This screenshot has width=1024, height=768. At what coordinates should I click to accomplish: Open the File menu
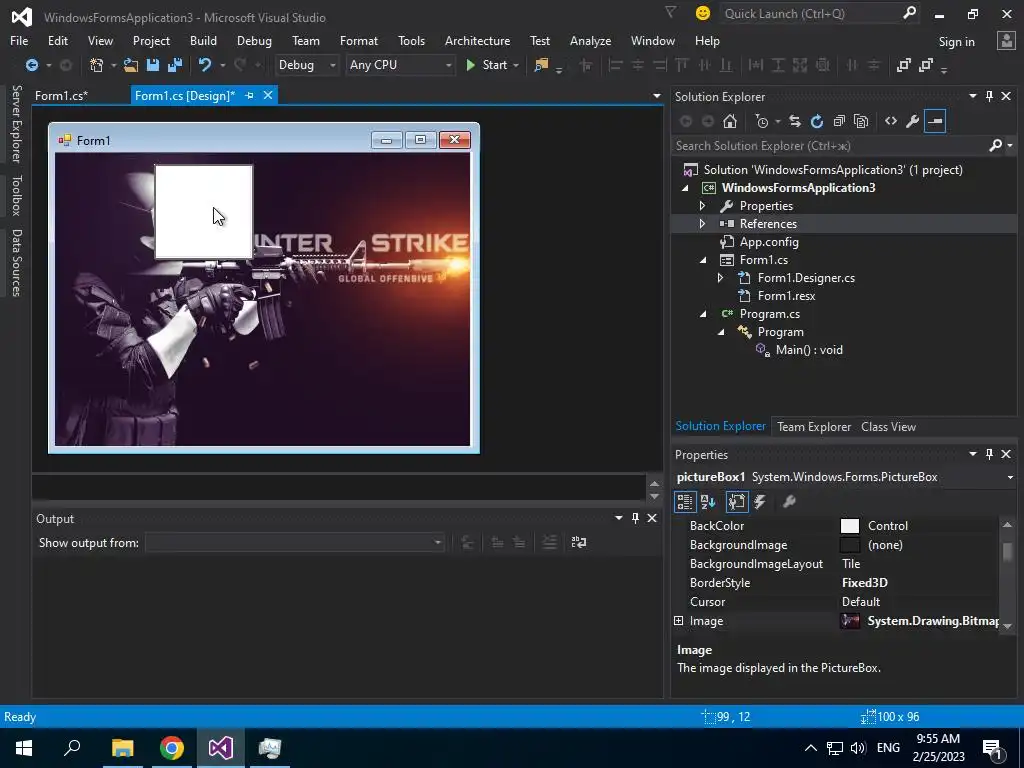pos(19,40)
